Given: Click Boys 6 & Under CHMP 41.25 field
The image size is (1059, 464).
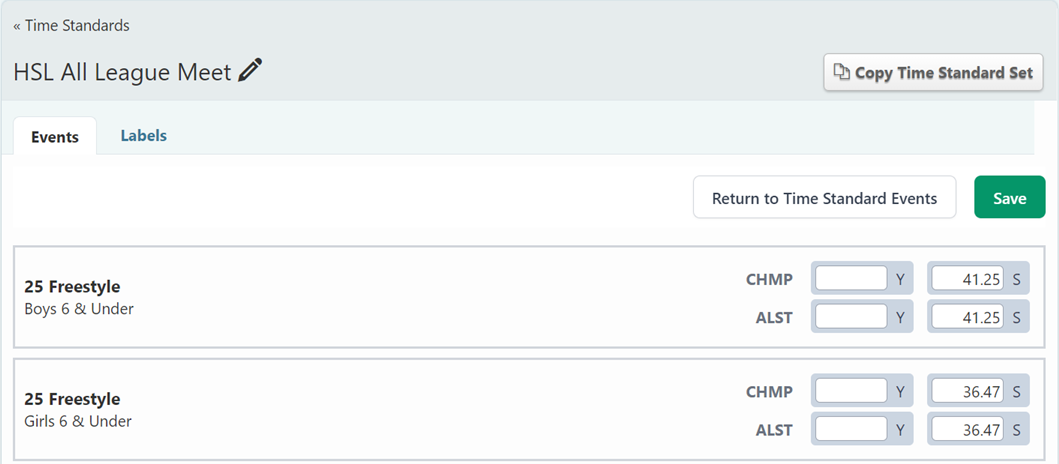Looking at the screenshot, I should (x=967, y=280).
